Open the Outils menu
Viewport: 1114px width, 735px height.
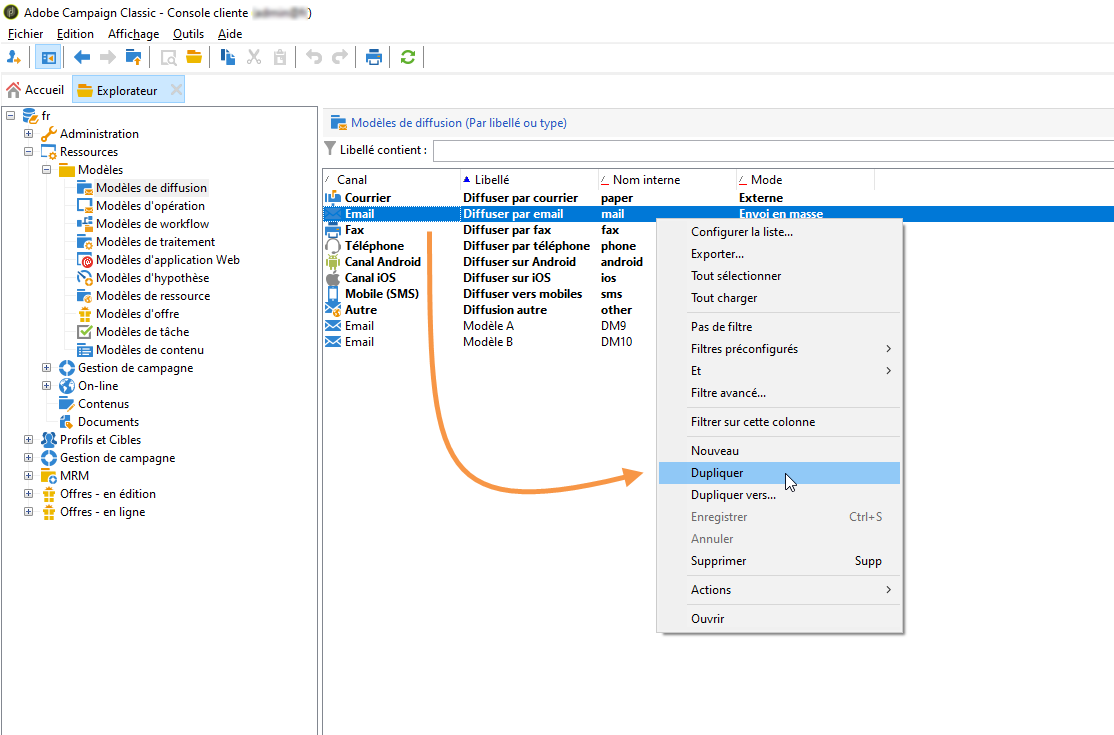pyautogui.click(x=188, y=34)
